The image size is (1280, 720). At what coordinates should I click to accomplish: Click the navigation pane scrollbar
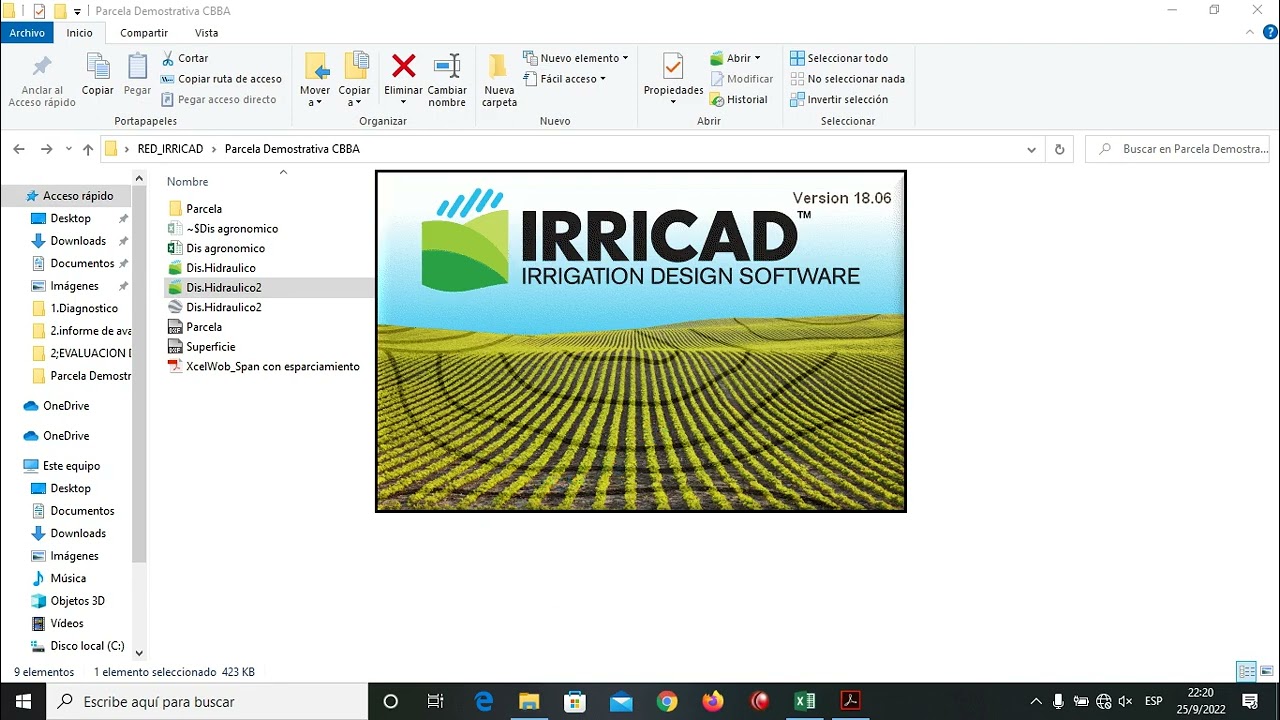pos(139,375)
